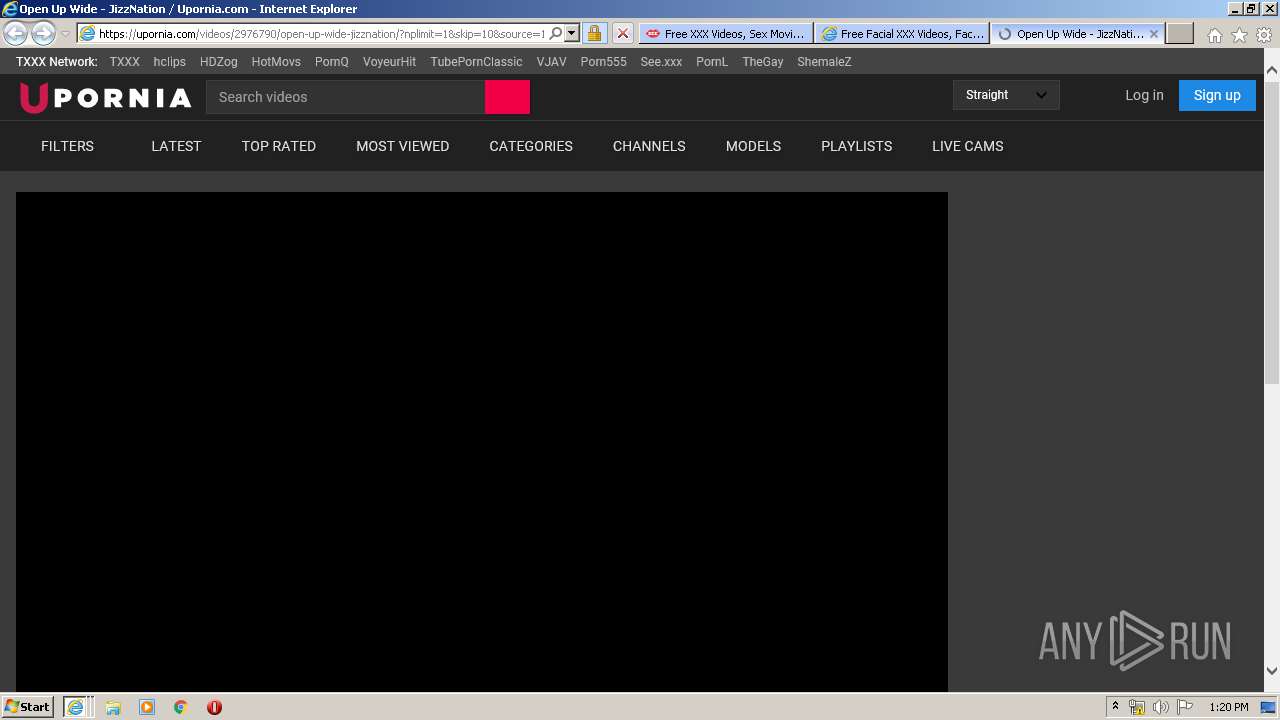Viewport: 1280px width, 720px height.
Task: Open the media player taskbar icon
Action: pyautogui.click(x=147, y=707)
